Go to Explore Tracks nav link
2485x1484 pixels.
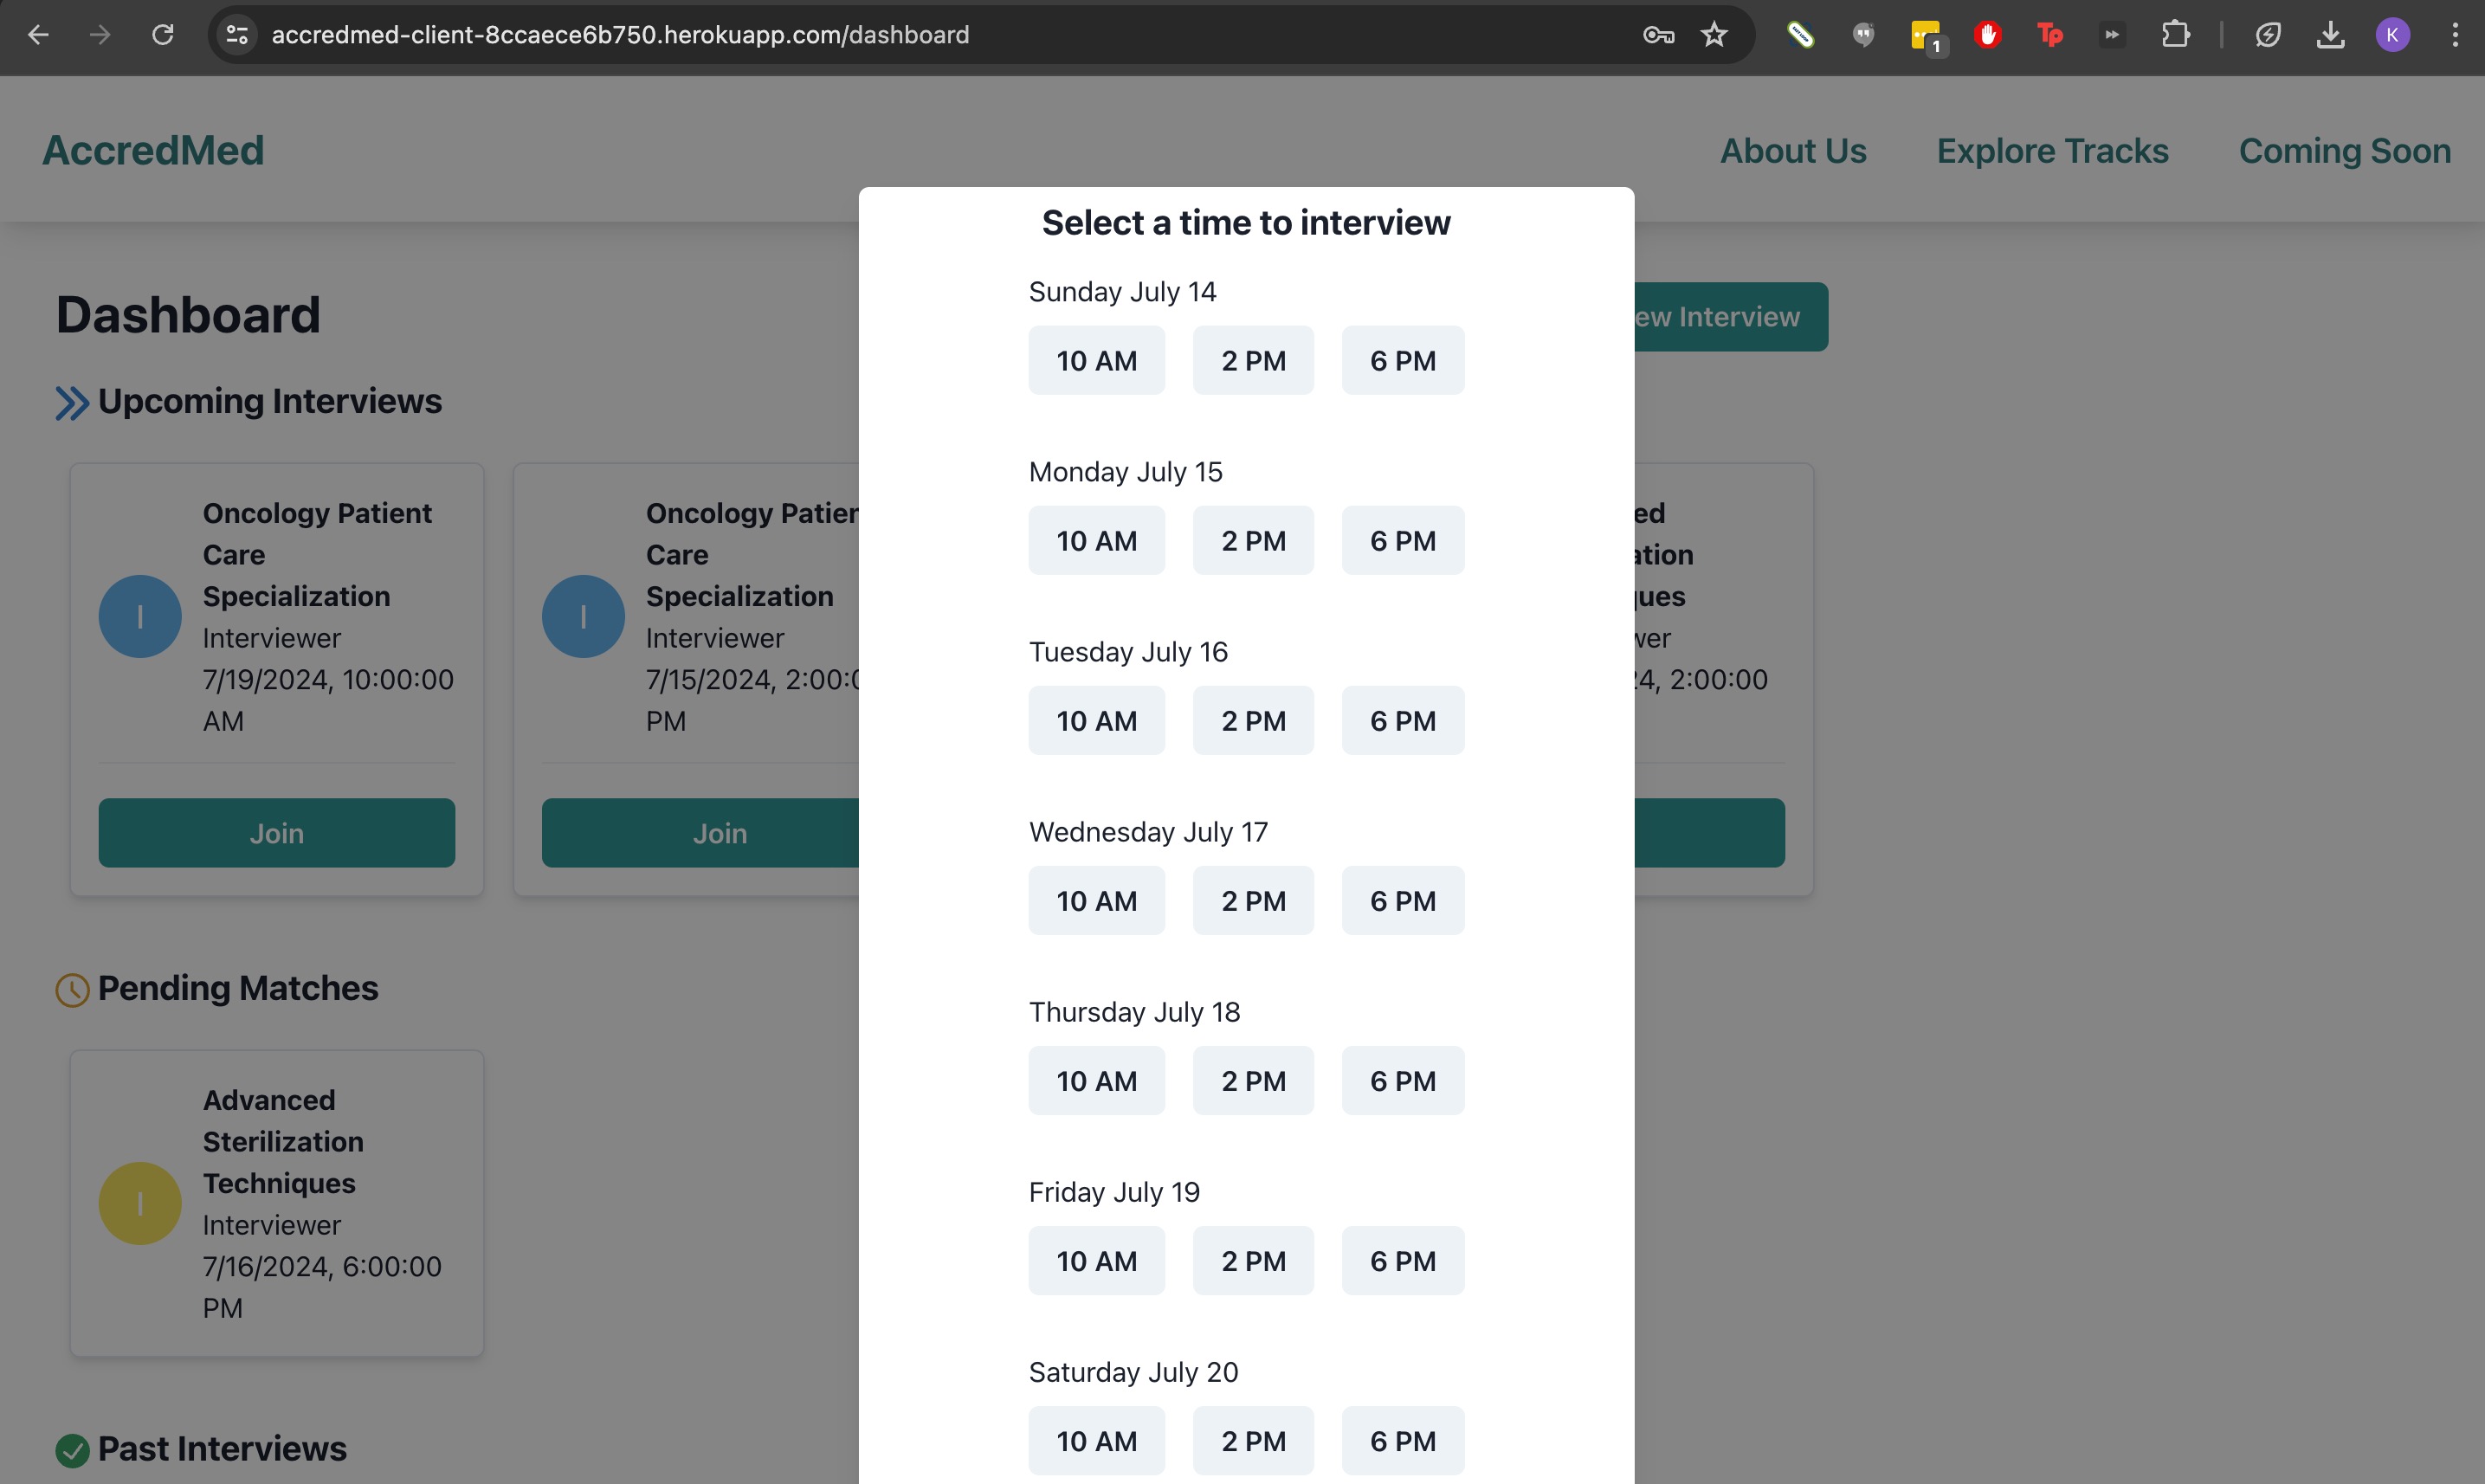[x=2052, y=151]
